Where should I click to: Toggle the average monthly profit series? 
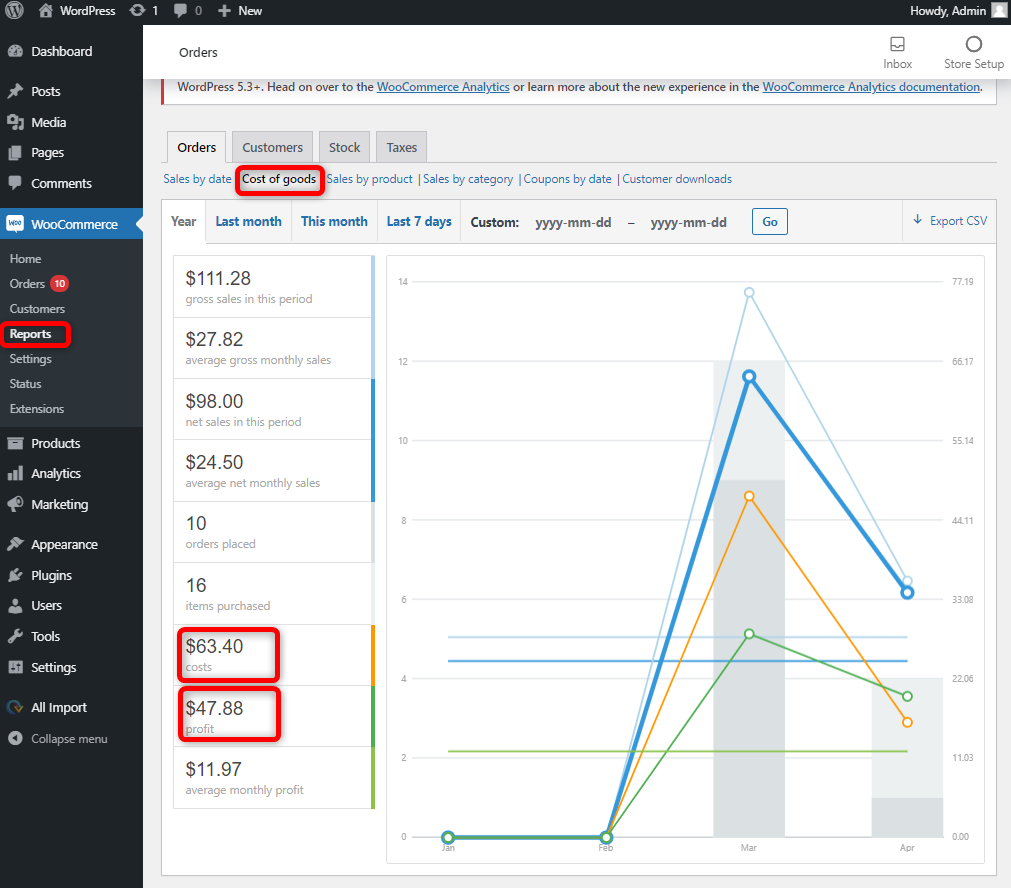[x=273, y=778]
